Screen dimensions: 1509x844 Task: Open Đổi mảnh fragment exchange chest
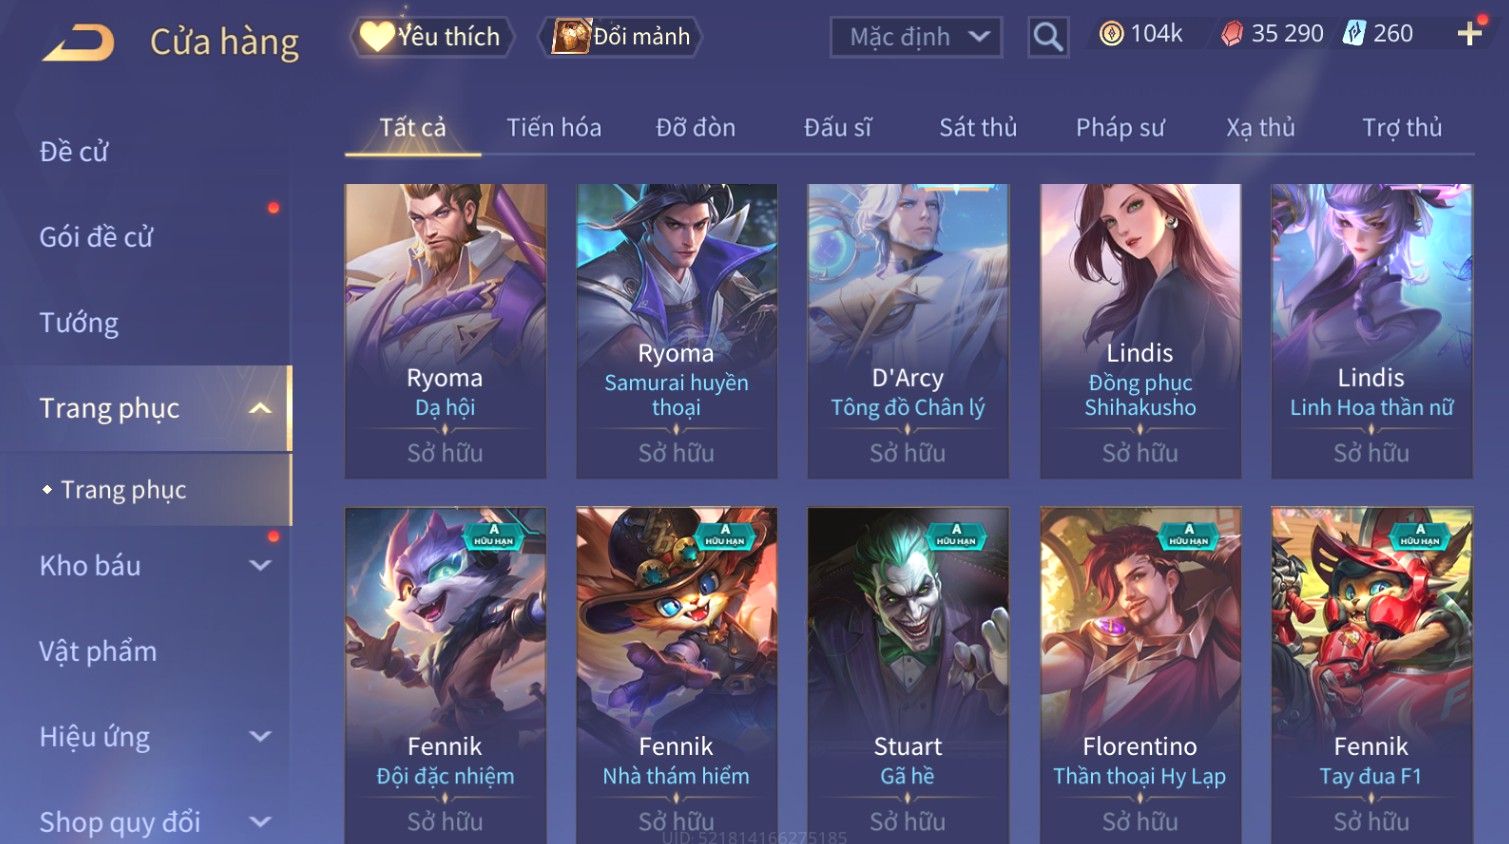coord(620,37)
